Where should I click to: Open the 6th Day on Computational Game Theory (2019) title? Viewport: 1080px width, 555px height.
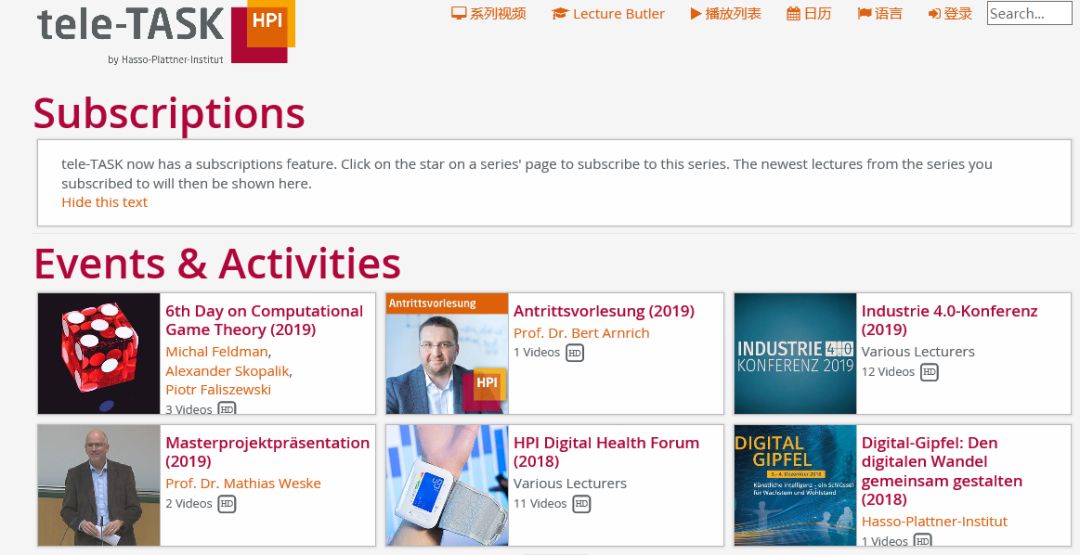point(264,320)
